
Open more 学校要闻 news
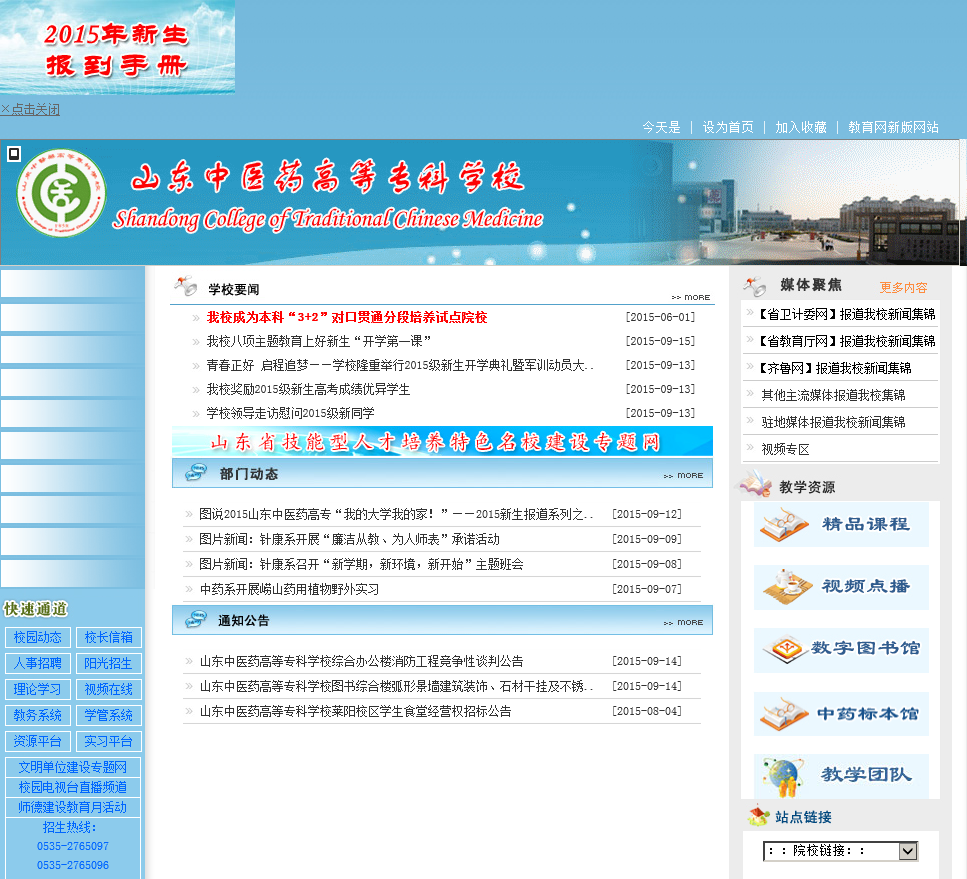pyautogui.click(x=691, y=297)
